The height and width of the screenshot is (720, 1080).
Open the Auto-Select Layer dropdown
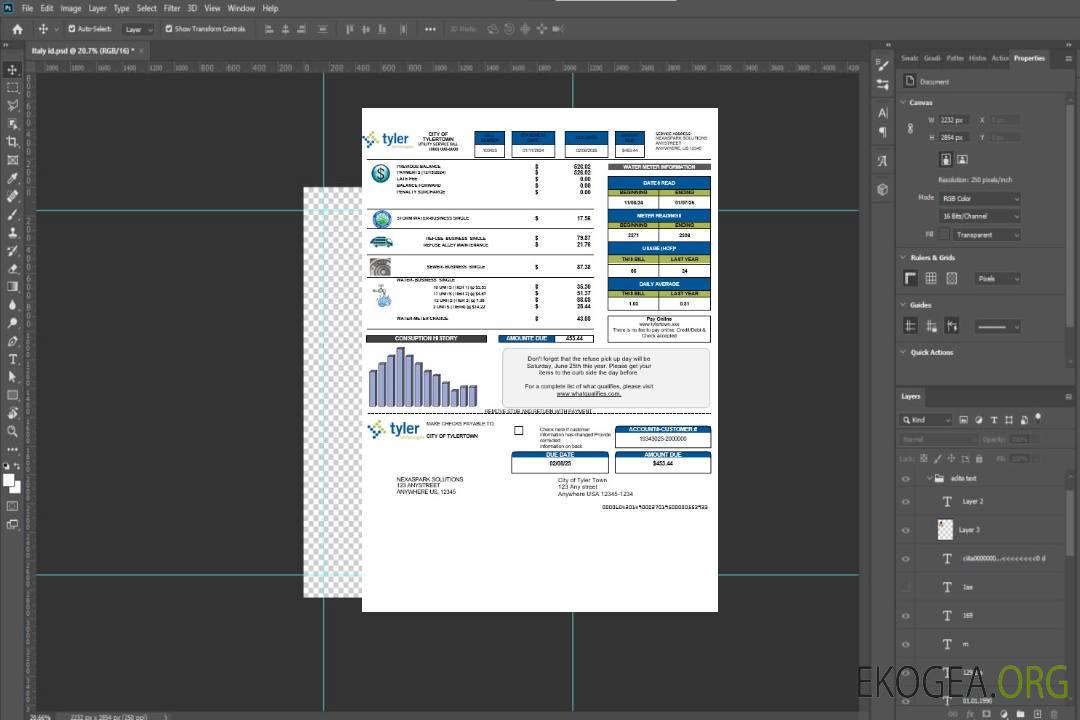138,29
